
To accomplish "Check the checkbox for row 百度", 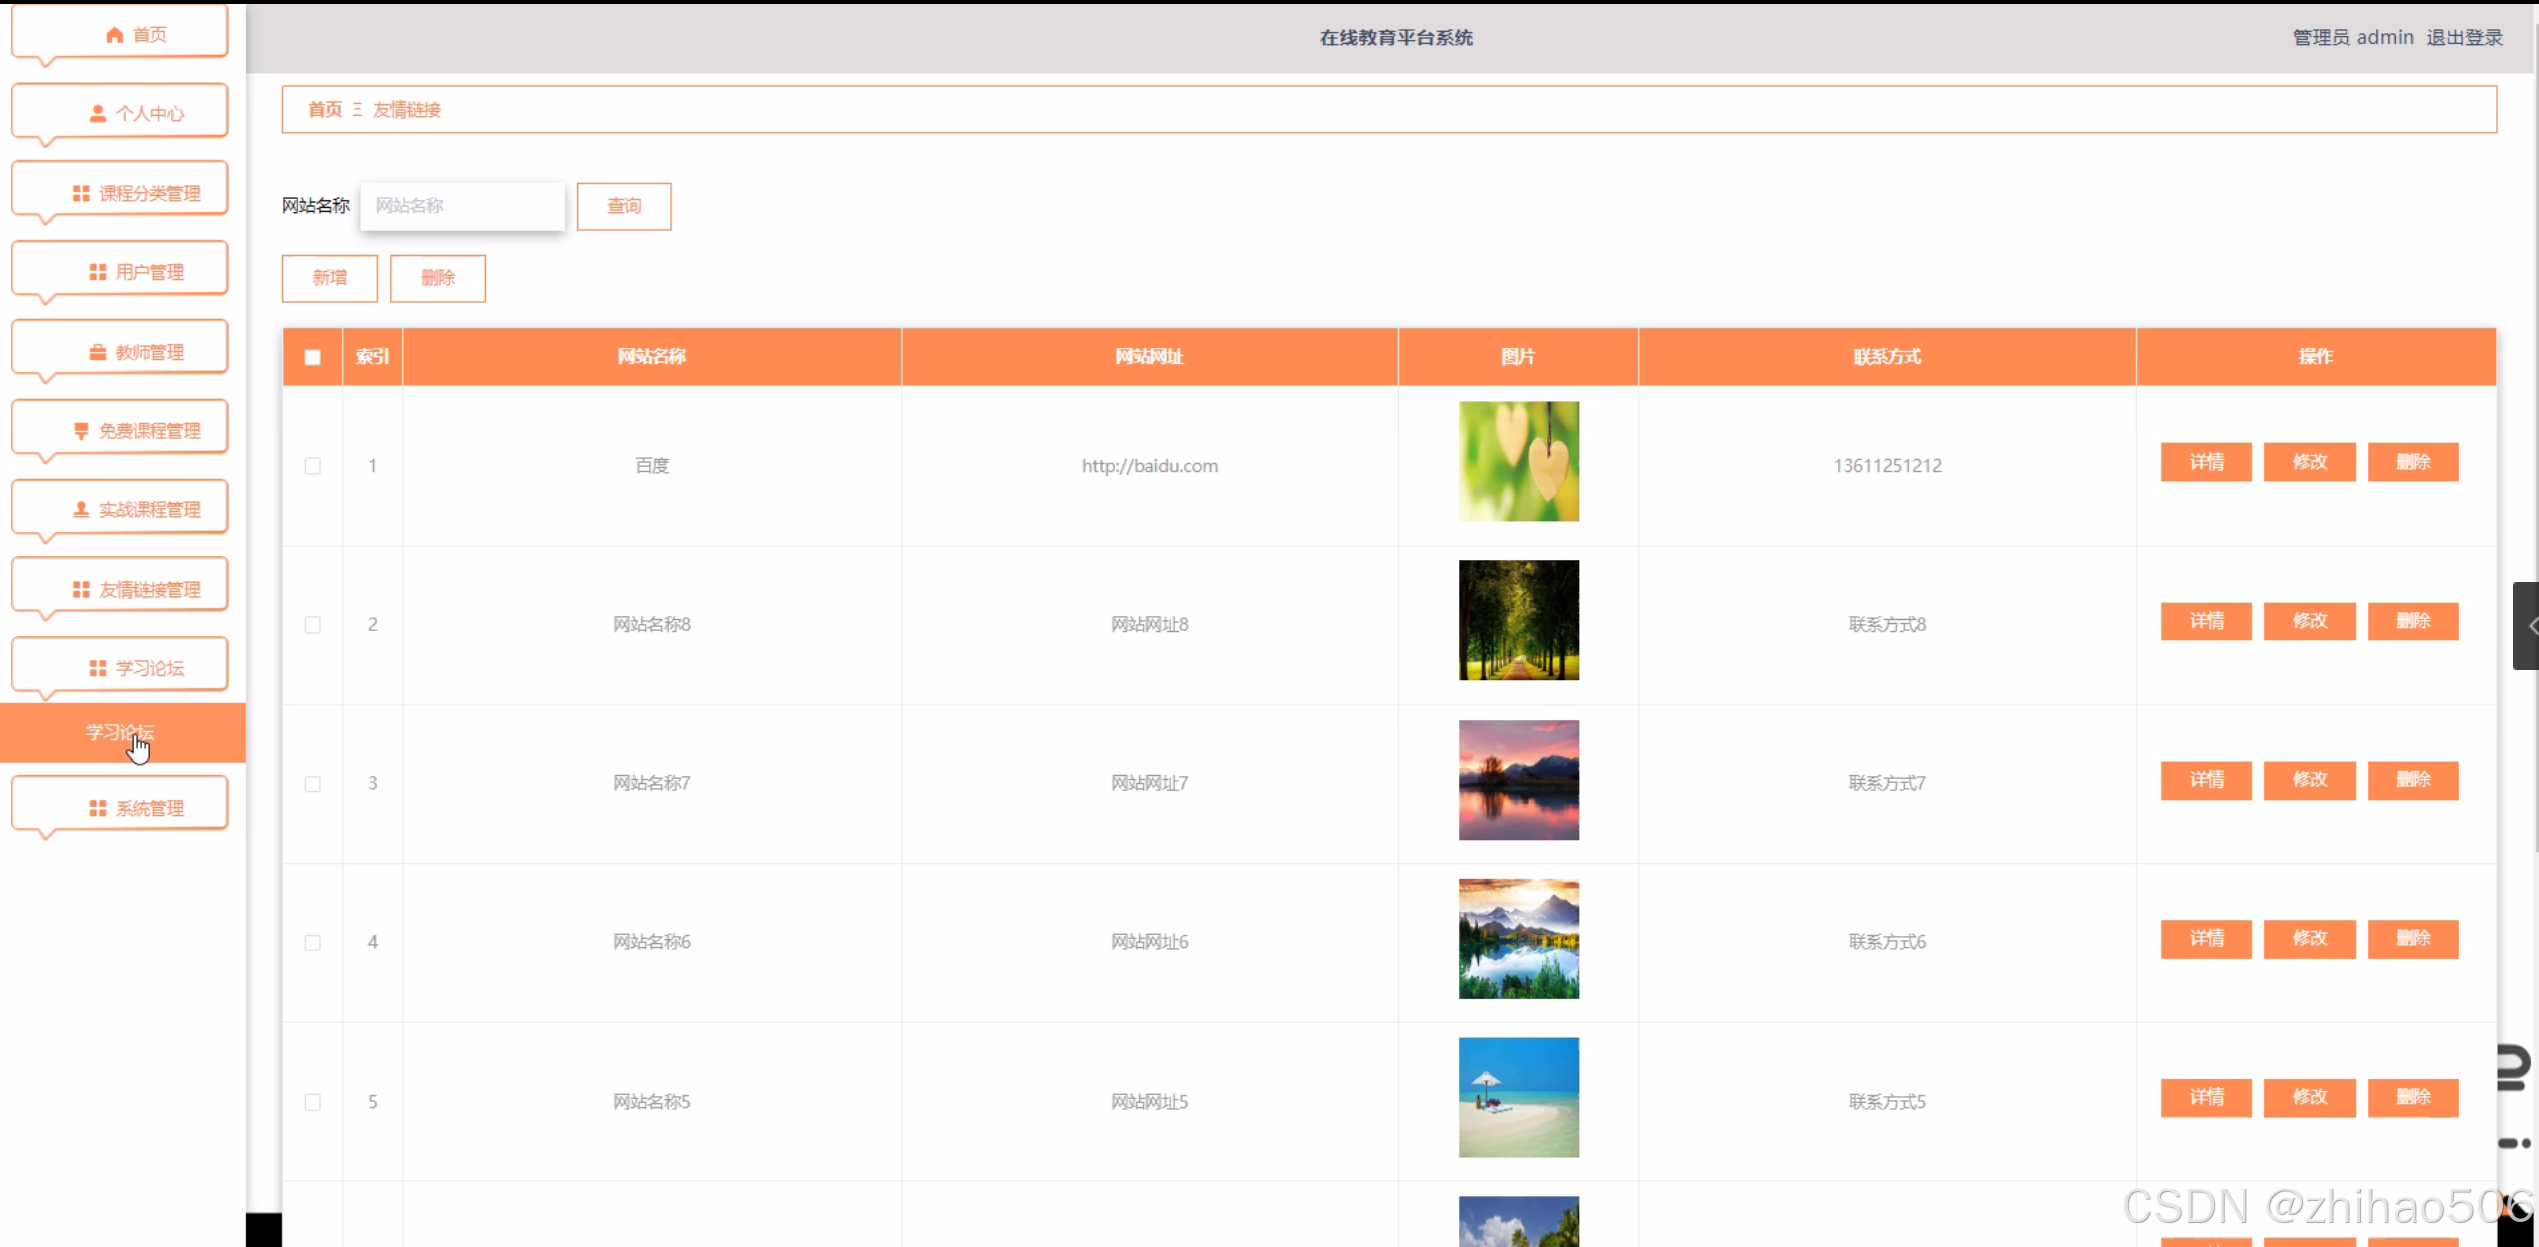I will point(313,466).
